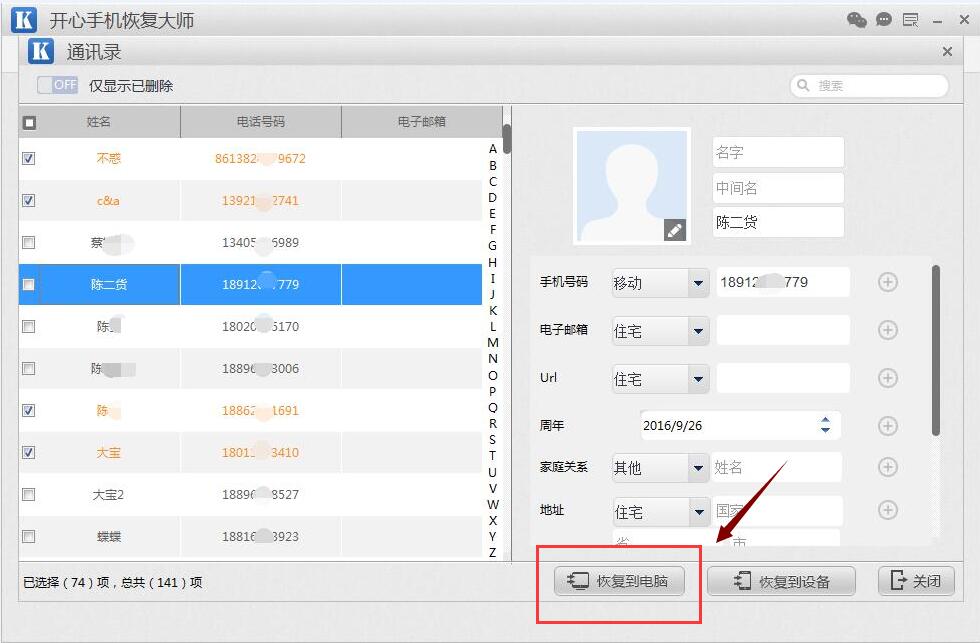Click the pencil edit icon on avatar

(x=675, y=230)
